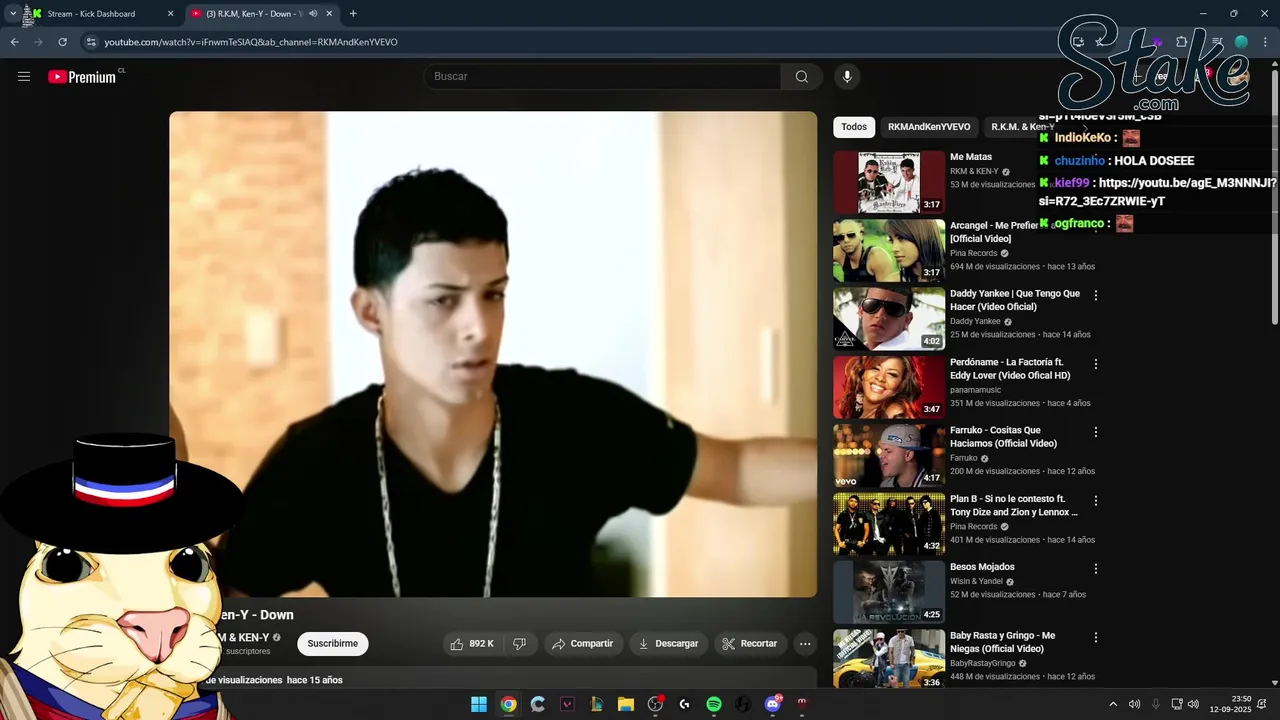The image size is (1280, 720).
Task: Open Logitech G HUB from the taskbar
Action: point(684,704)
